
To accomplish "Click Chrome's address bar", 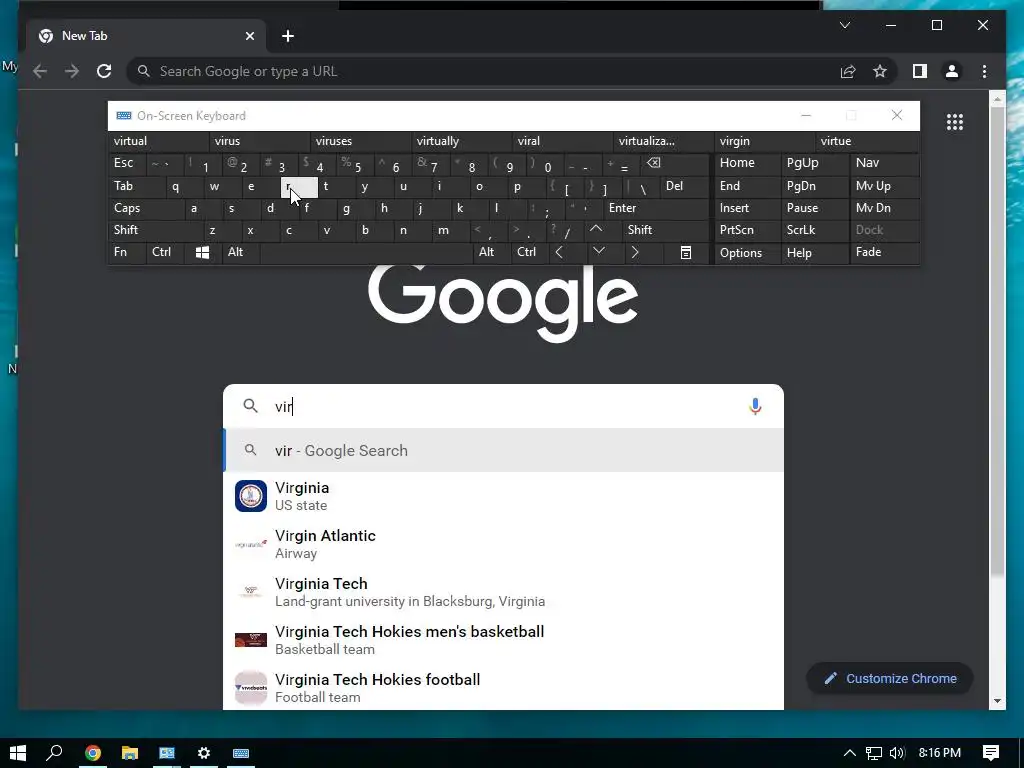I will 483,71.
